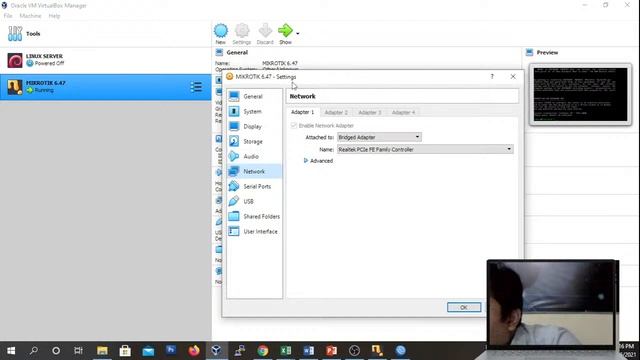Image resolution: width=640 pixels, height=360 pixels.
Task: Switch to the Adapter 1 tab
Action: pos(302,112)
